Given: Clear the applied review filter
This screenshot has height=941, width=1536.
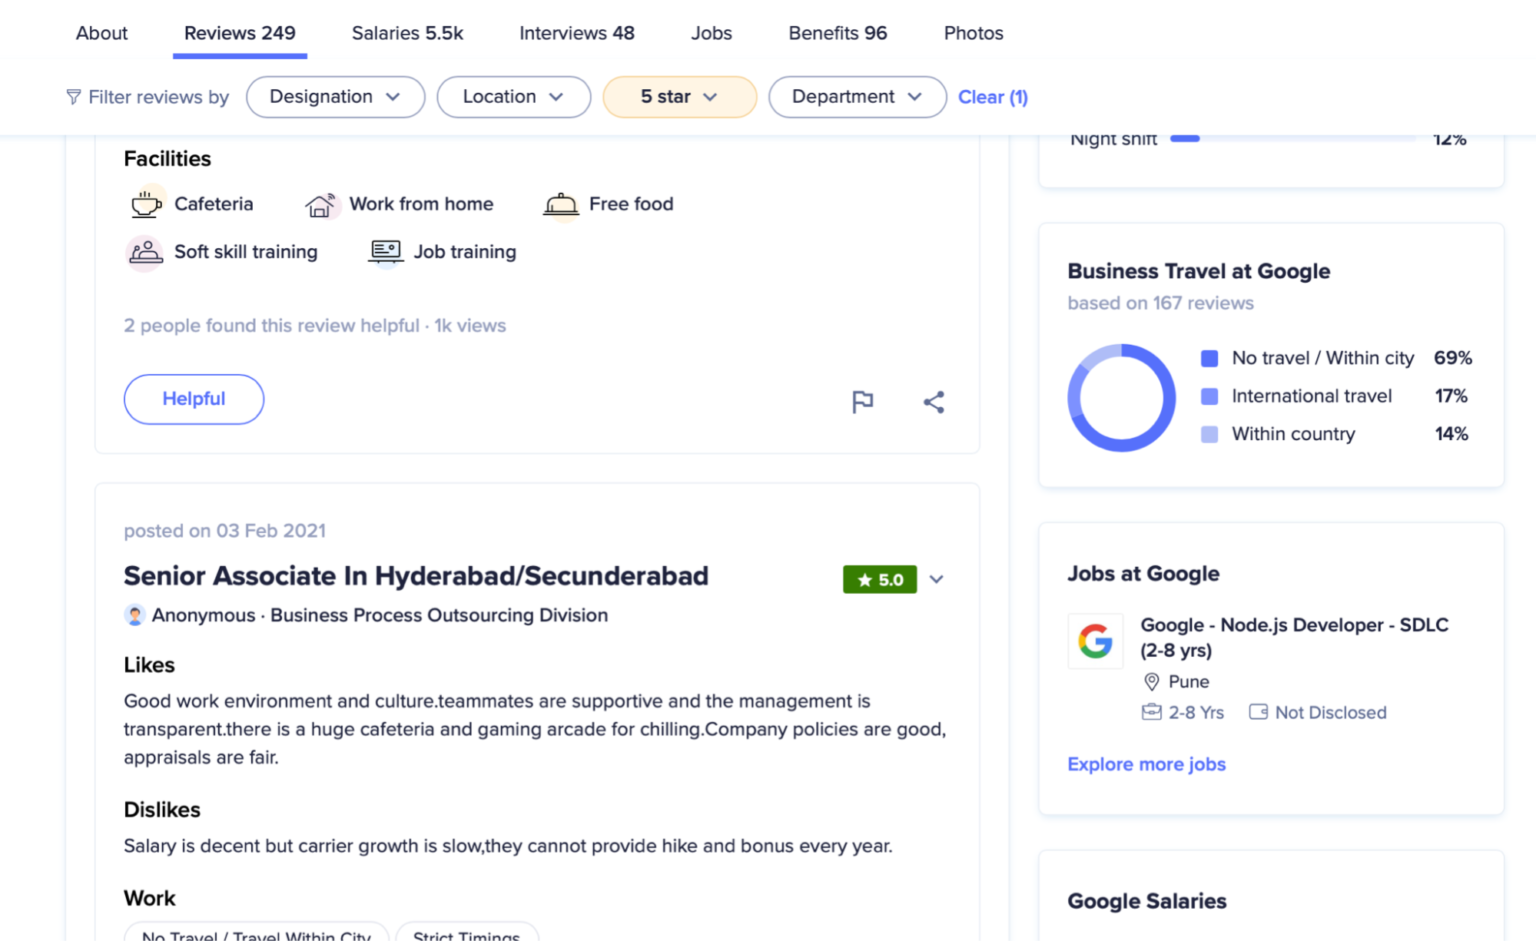Looking at the screenshot, I should click(x=992, y=97).
